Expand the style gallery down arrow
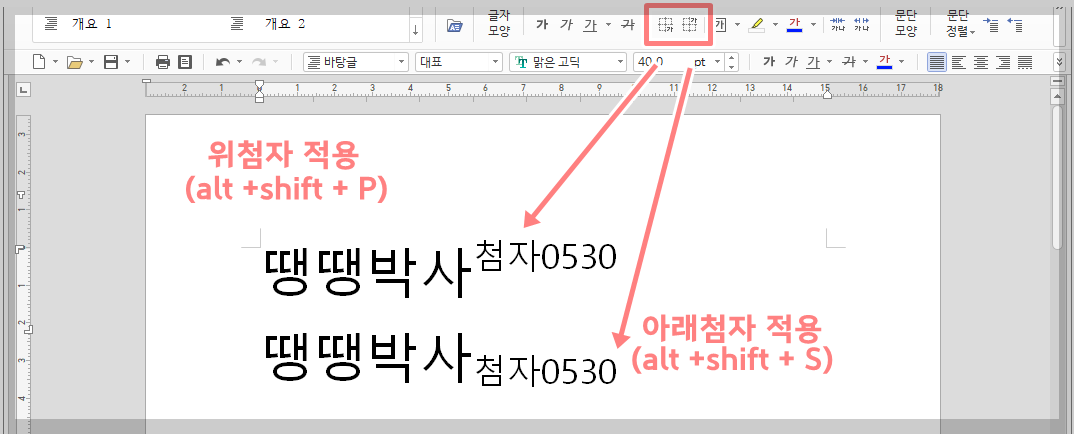 click(x=416, y=31)
